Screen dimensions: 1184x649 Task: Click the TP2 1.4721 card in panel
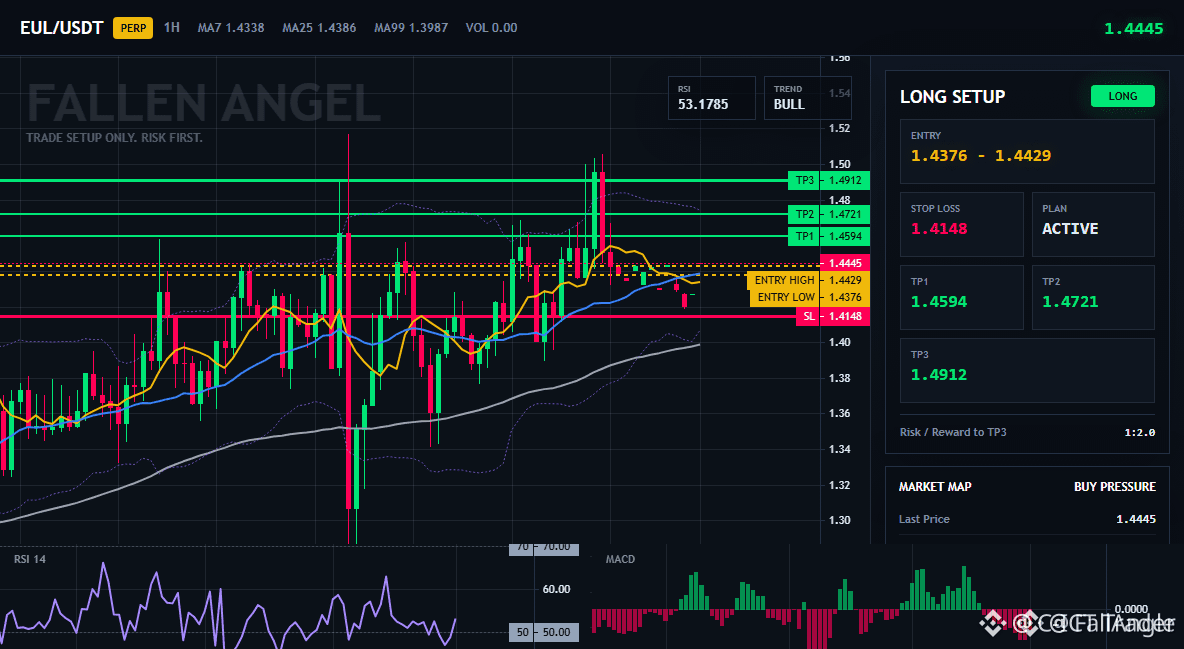click(1093, 297)
